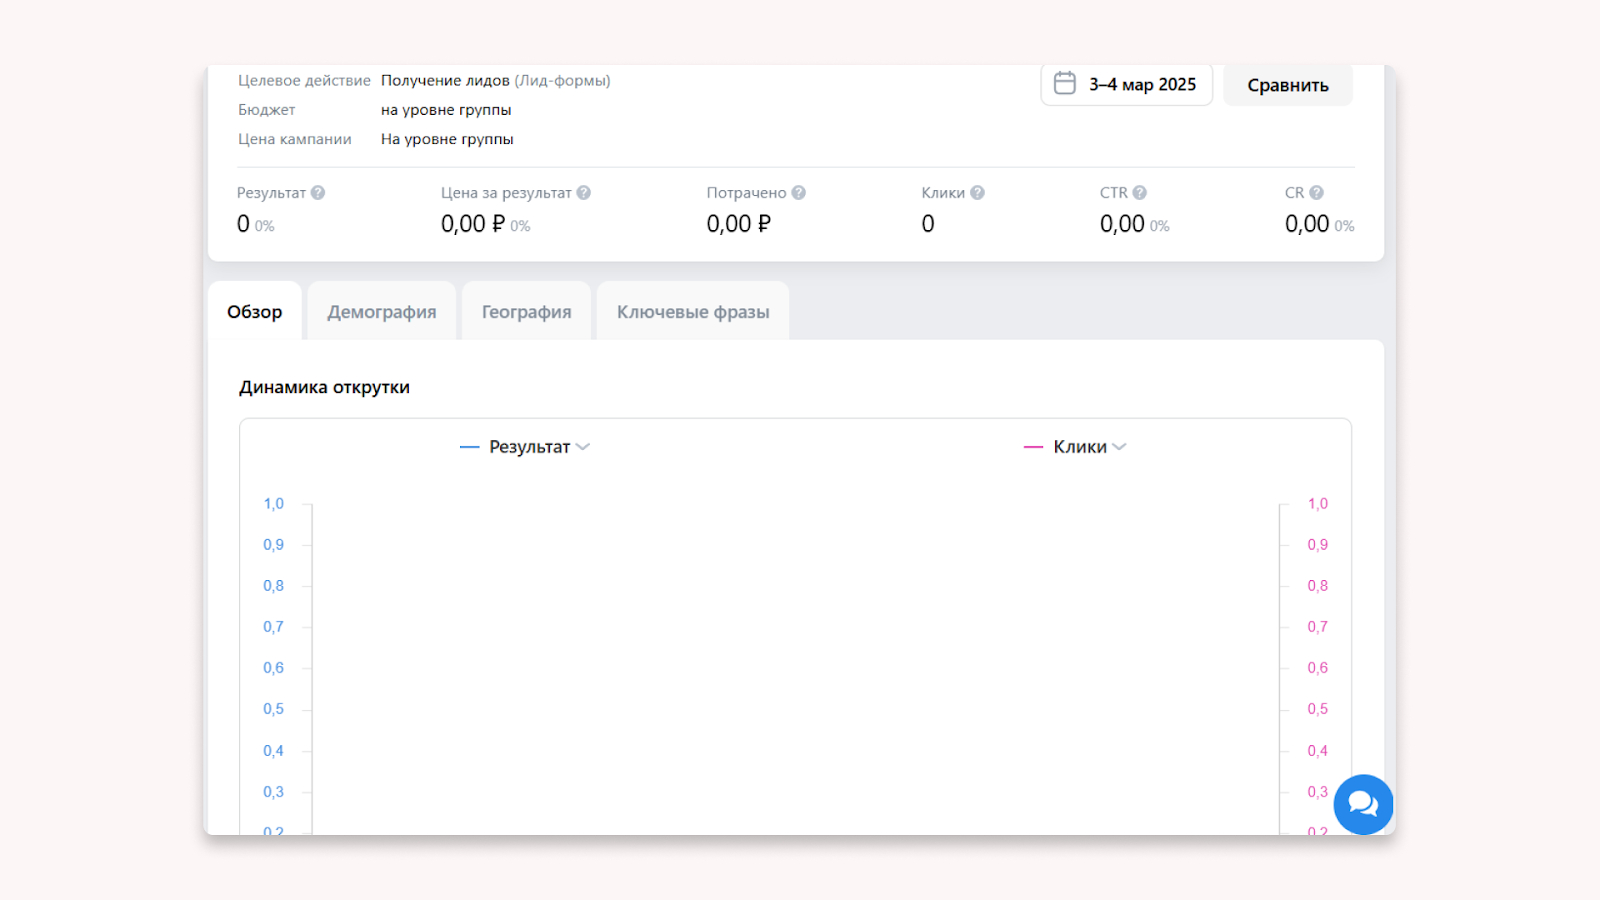Open the Цена за результат help tooltip icon
Viewport: 1600px width, 900px height.
click(x=584, y=193)
